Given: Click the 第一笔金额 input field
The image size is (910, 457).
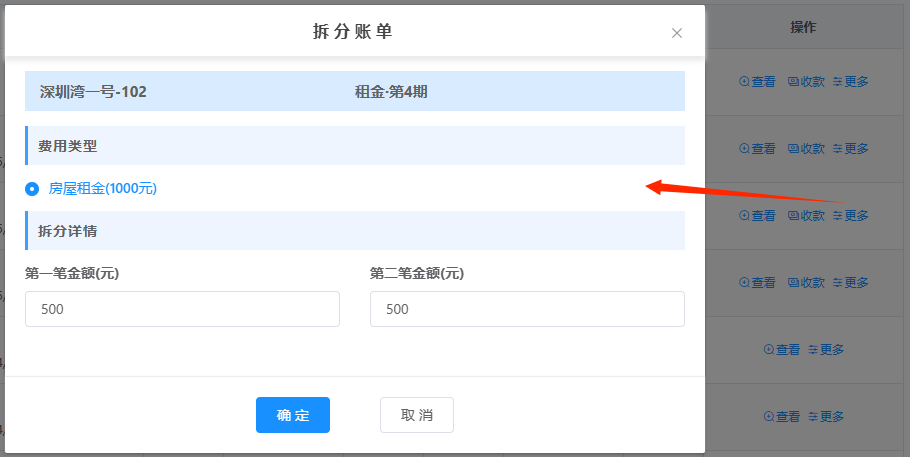Looking at the screenshot, I should 182,309.
